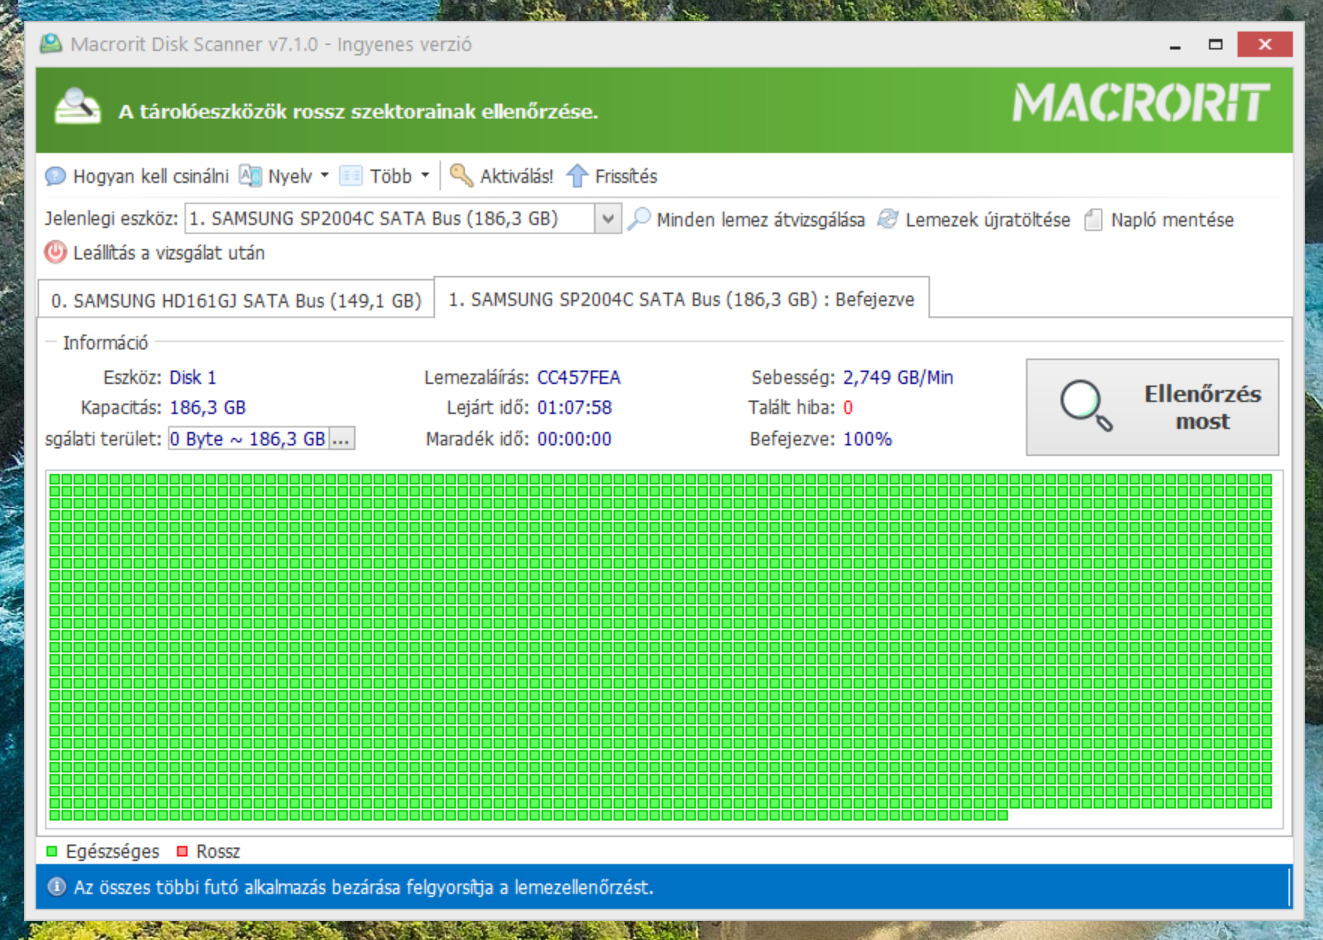The height and width of the screenshot is (940, 1323).
Task: Click the speed value '2,749 GB/Min'
Action: click(898, 378)
